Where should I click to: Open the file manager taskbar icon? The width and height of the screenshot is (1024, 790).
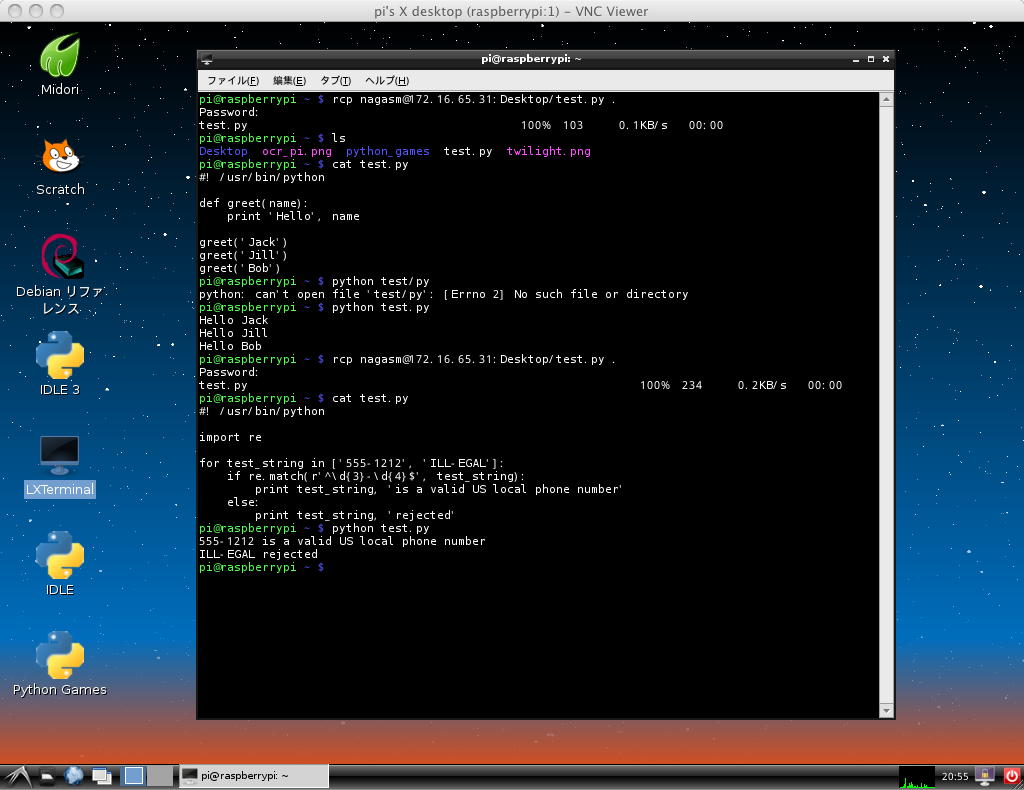pos(47,776)
